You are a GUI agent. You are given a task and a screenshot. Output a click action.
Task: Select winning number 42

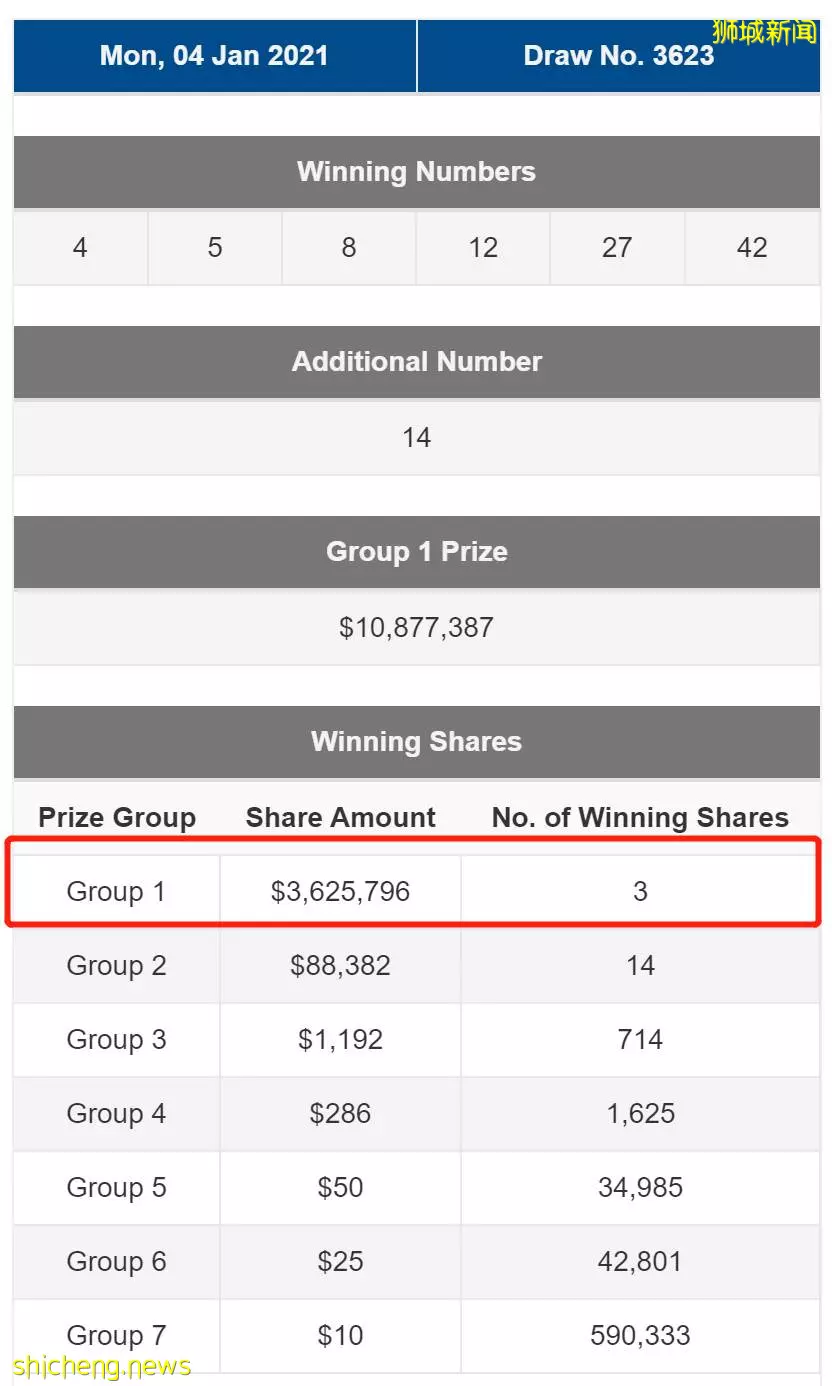click(x=752, y=248)
